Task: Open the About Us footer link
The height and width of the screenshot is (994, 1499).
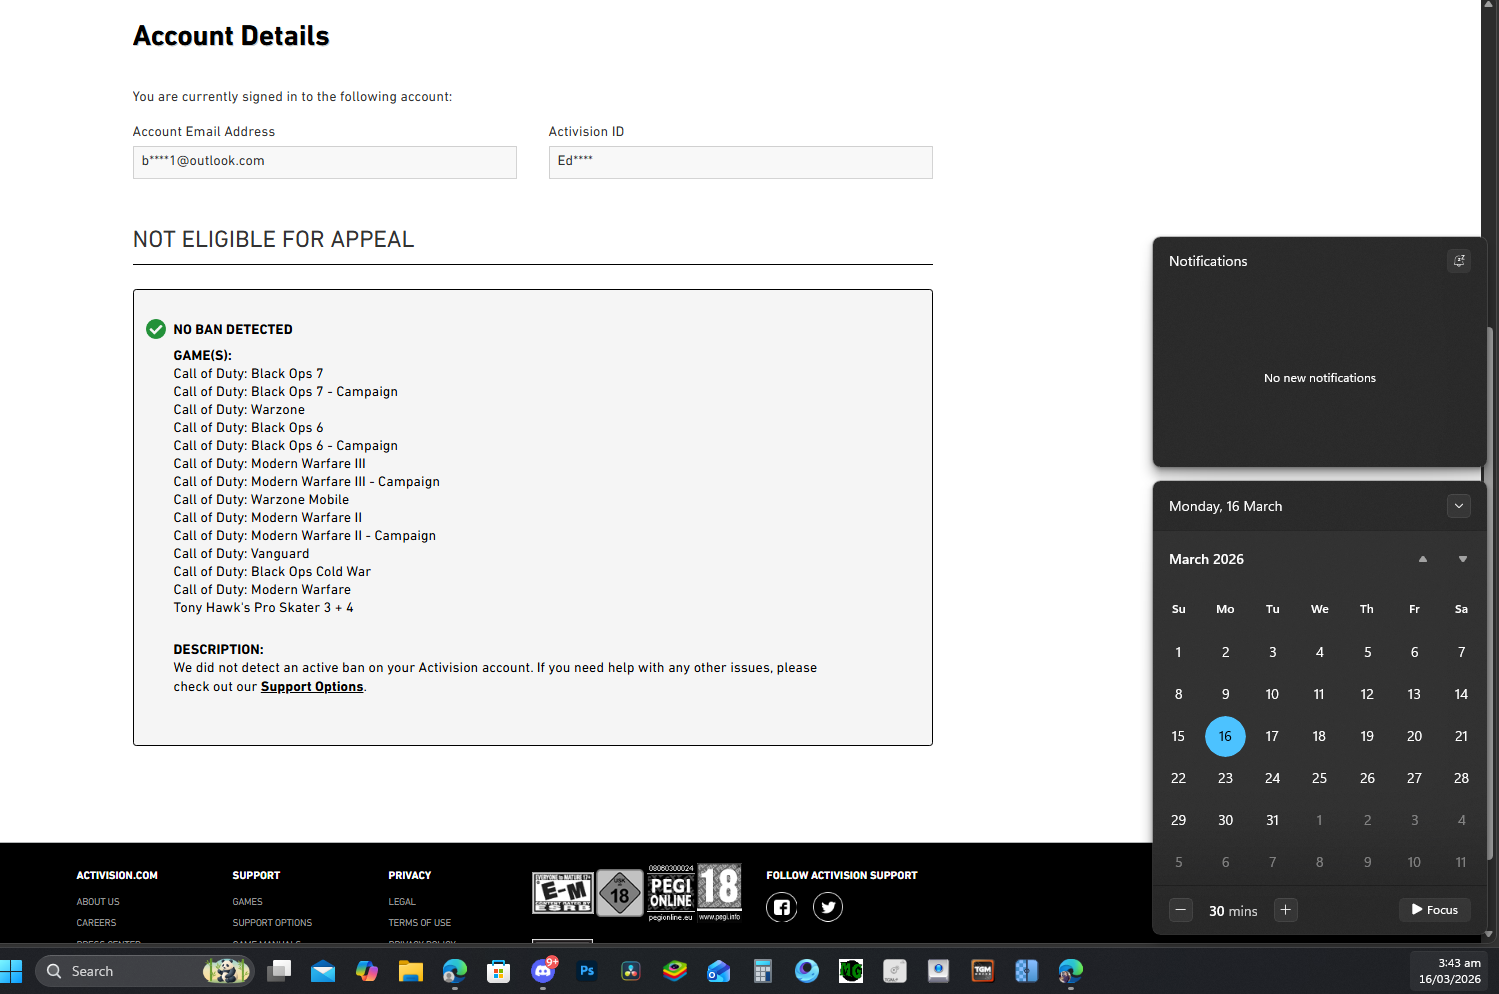Action: (98, 902)
